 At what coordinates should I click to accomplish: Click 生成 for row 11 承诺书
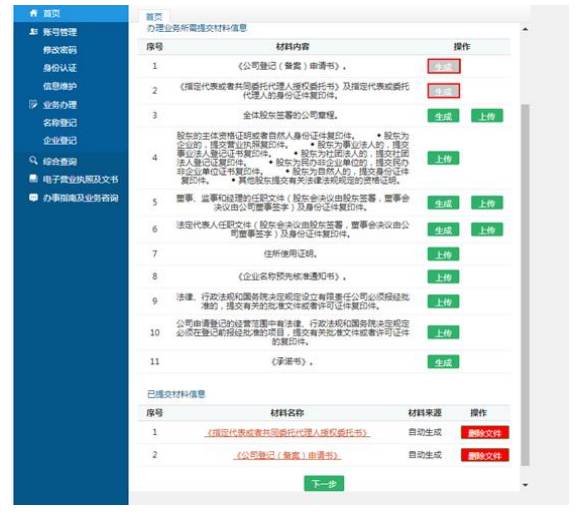443,362
